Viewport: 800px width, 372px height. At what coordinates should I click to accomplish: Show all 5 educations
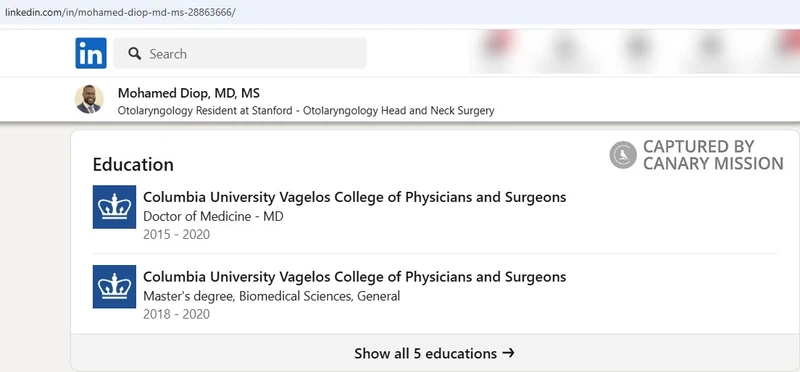click(434, 353)
